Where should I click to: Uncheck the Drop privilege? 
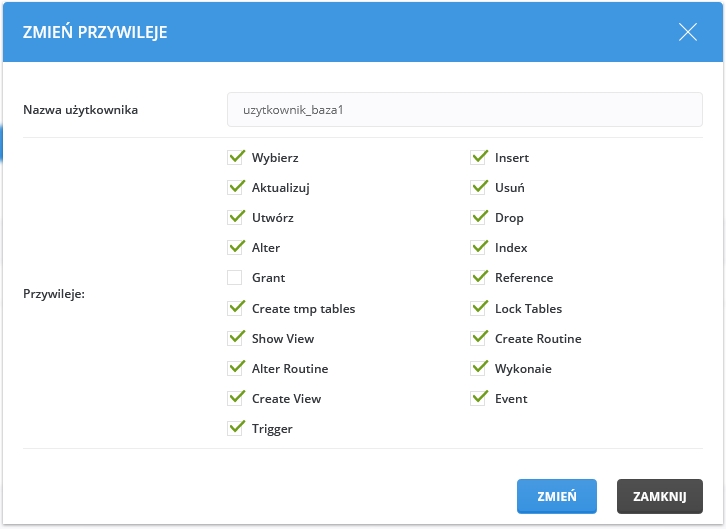click(x=478, y=218)
